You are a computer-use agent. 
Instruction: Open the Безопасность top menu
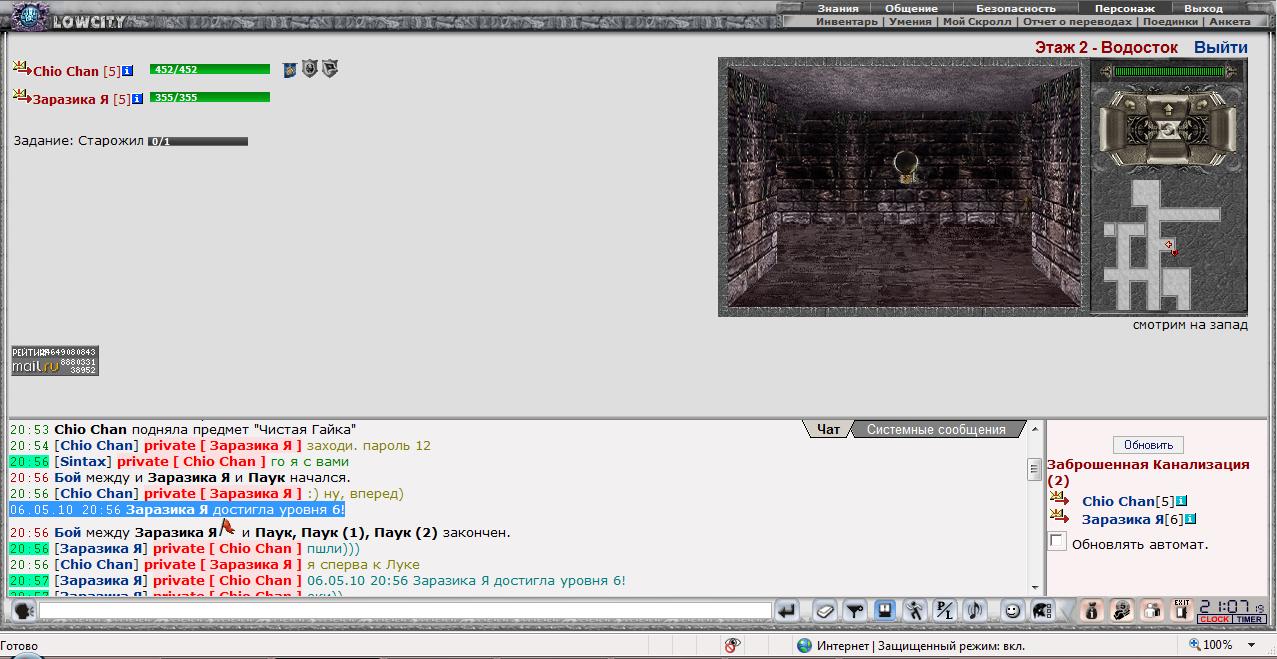pyautogui.click(x=1016, y=8)
